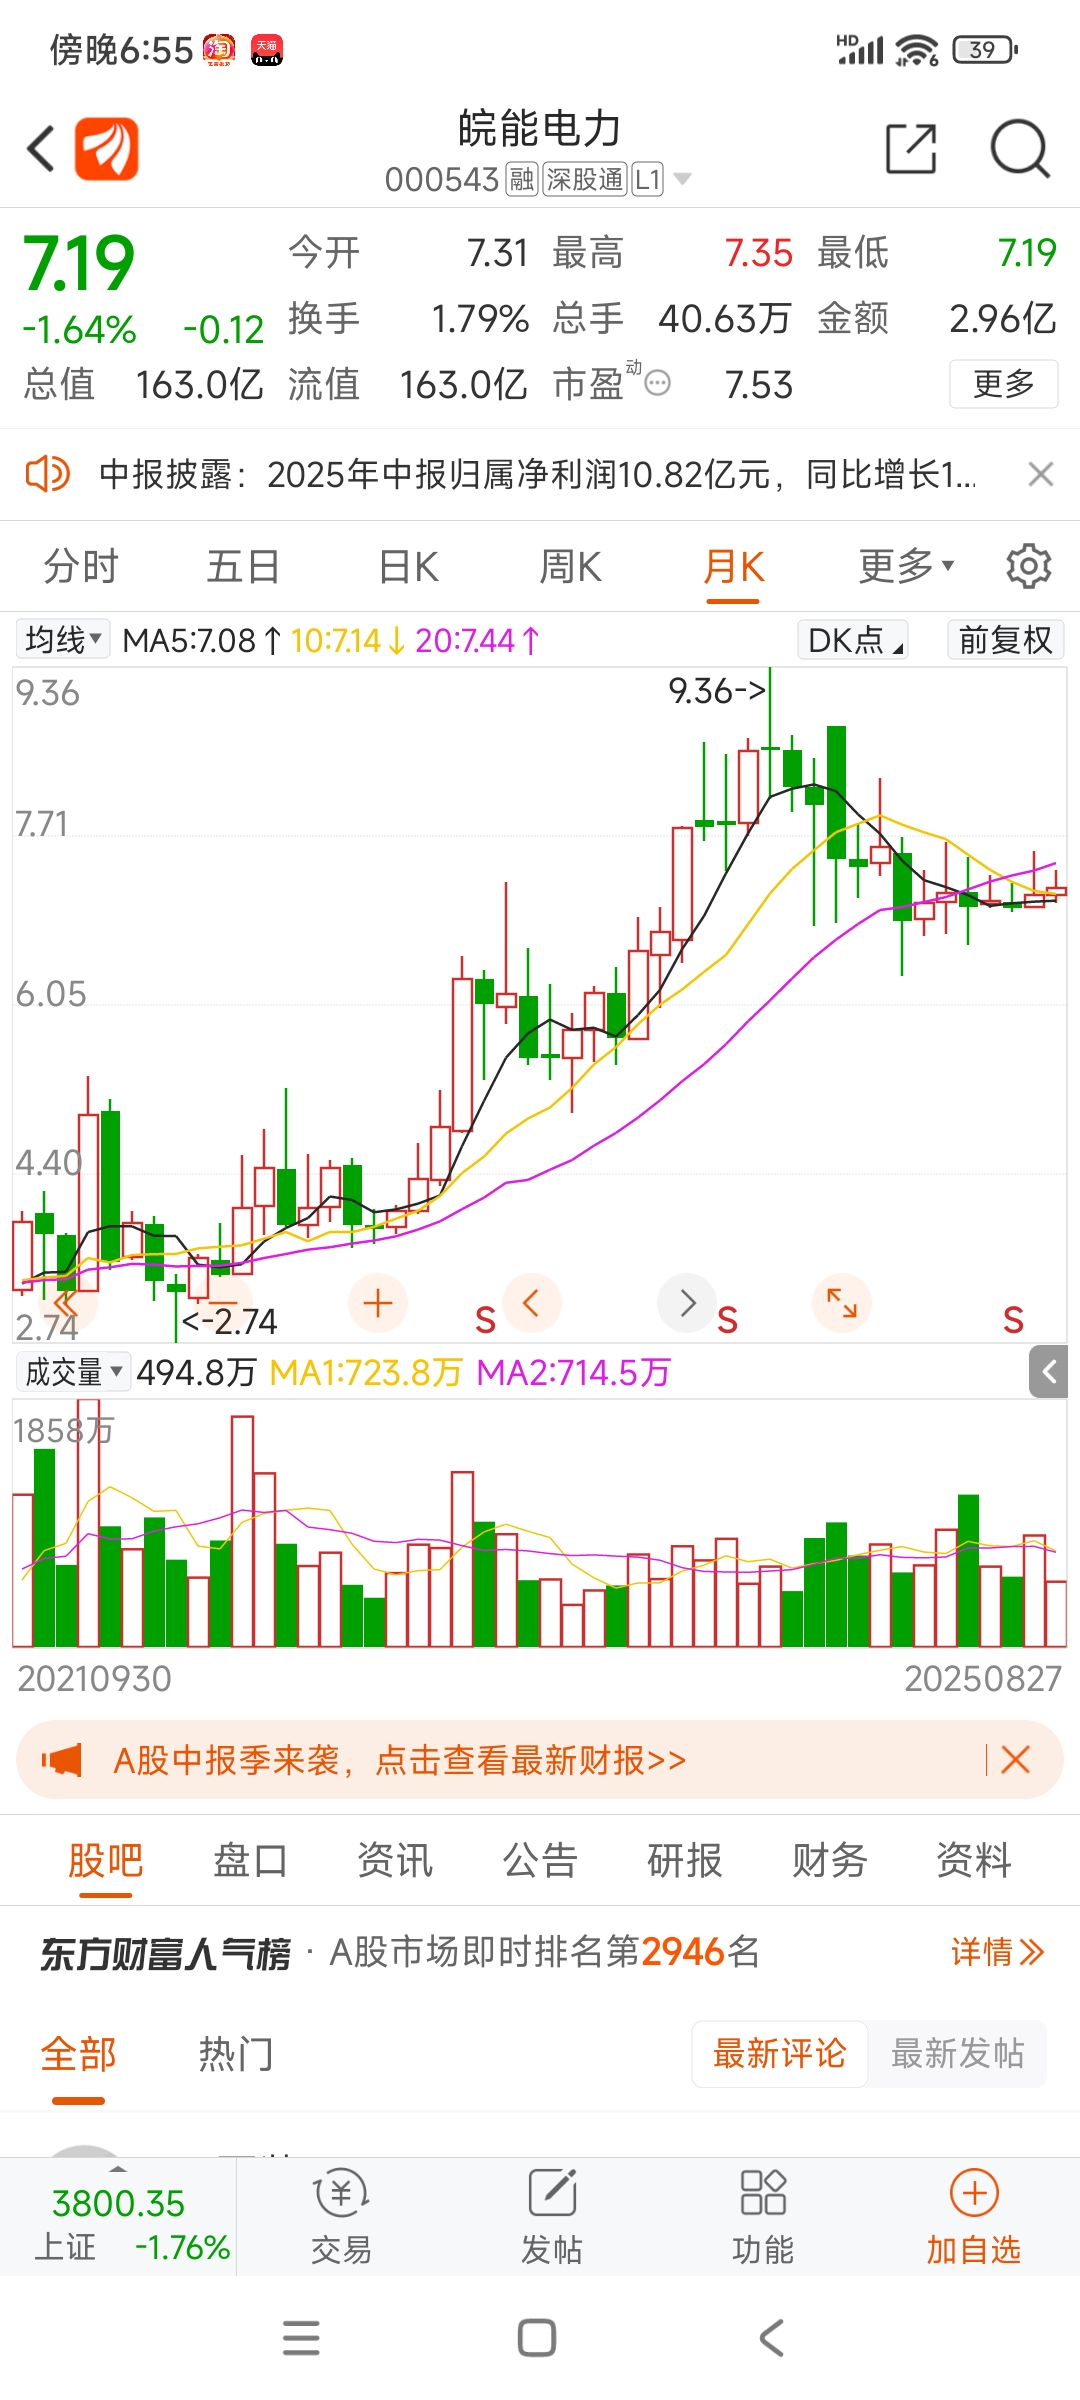Tap the 20210930 start date label
This screenshot has width=1080, height=2400.
(94, 1678)
